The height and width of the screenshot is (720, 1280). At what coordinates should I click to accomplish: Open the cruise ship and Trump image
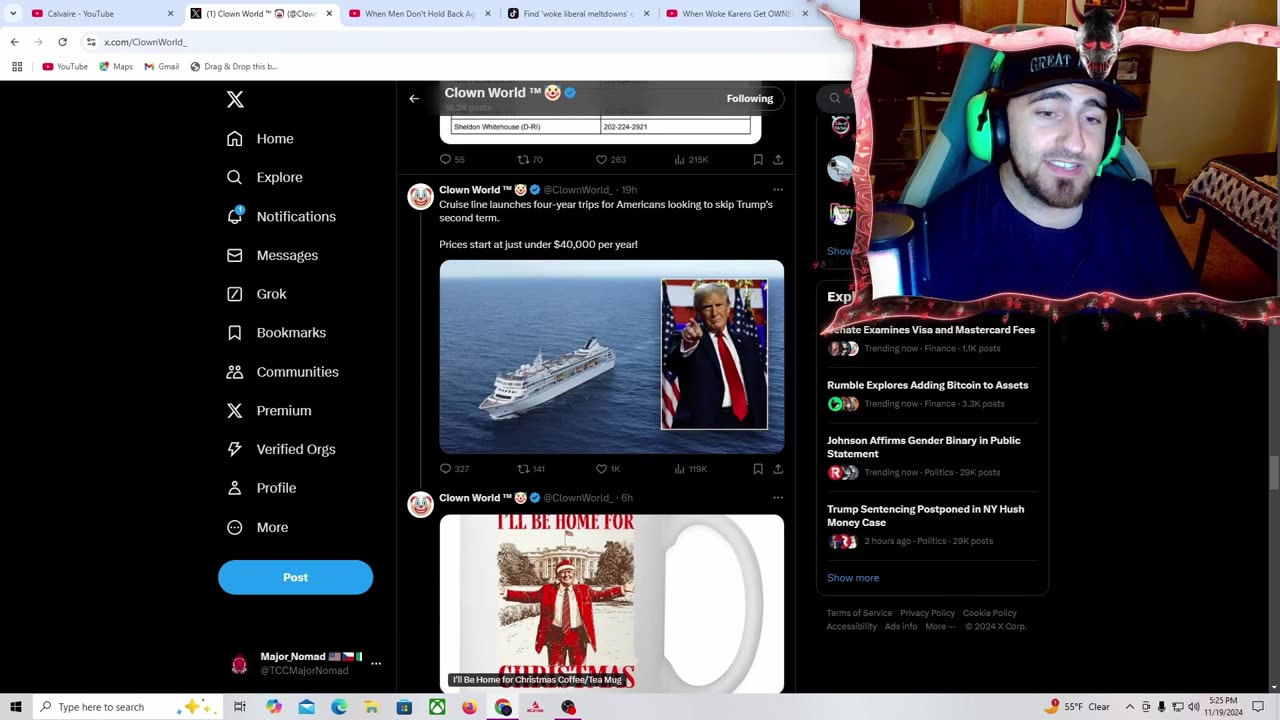point(612,357)
